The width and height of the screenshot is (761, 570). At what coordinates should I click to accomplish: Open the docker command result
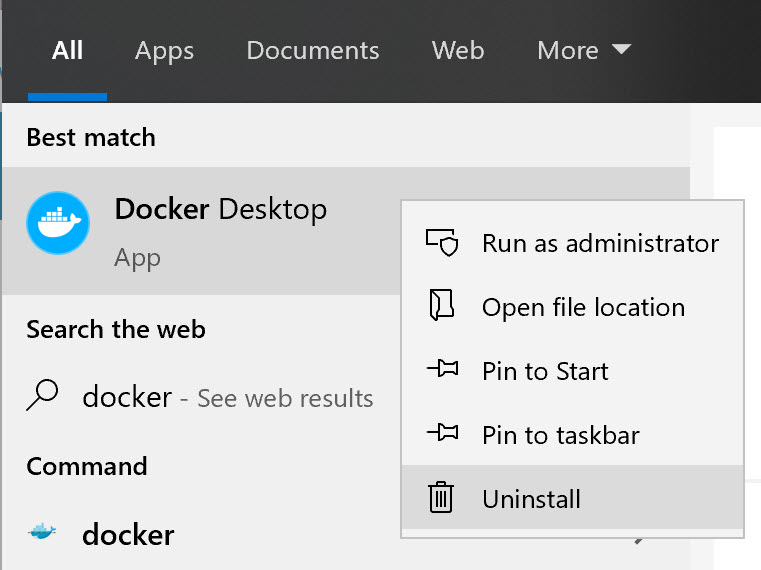coord(128,534)
